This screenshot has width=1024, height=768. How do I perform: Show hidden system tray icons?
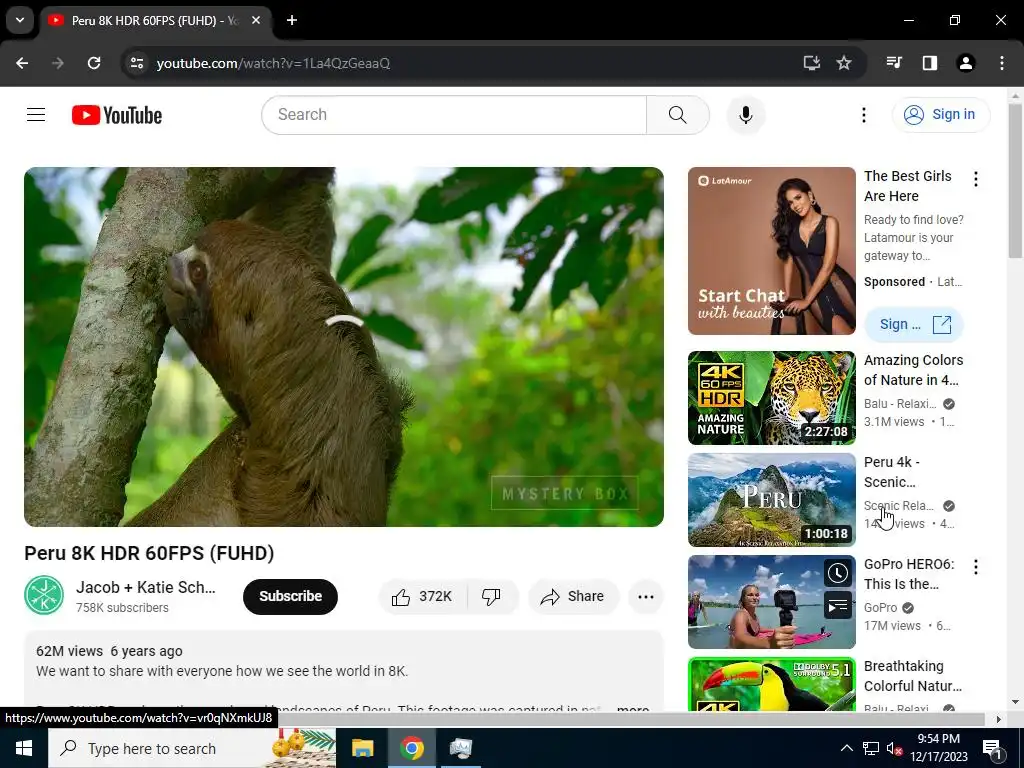(846, 748)
